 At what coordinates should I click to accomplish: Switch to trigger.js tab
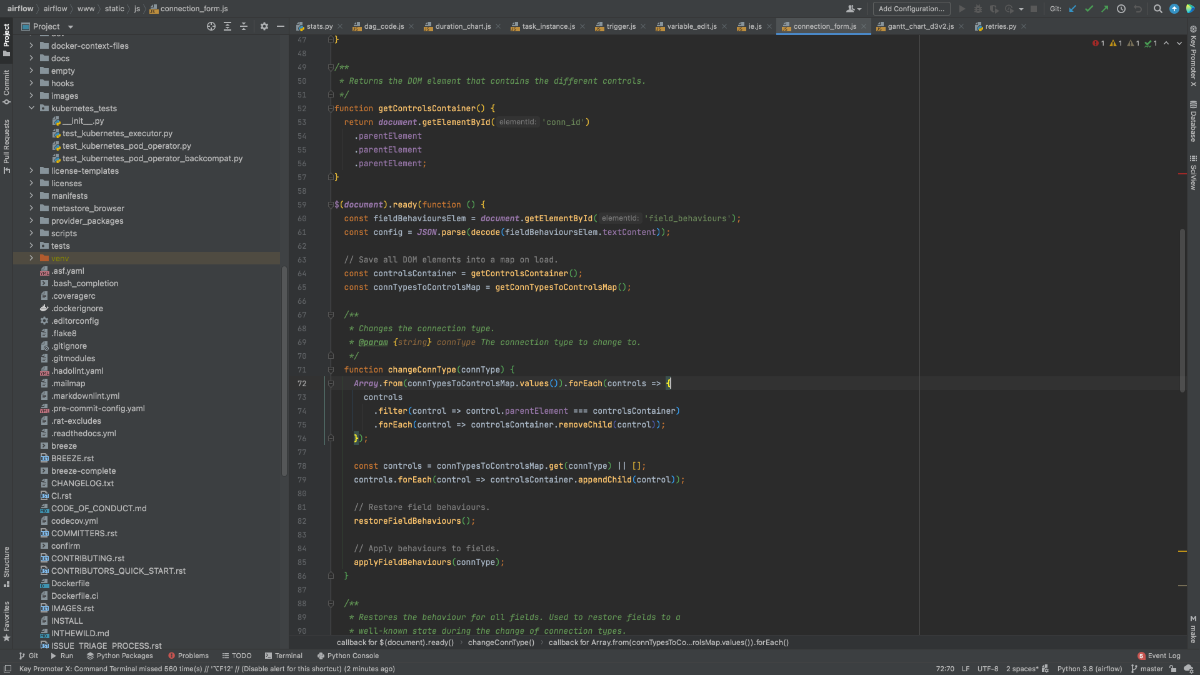pos(623,26)
